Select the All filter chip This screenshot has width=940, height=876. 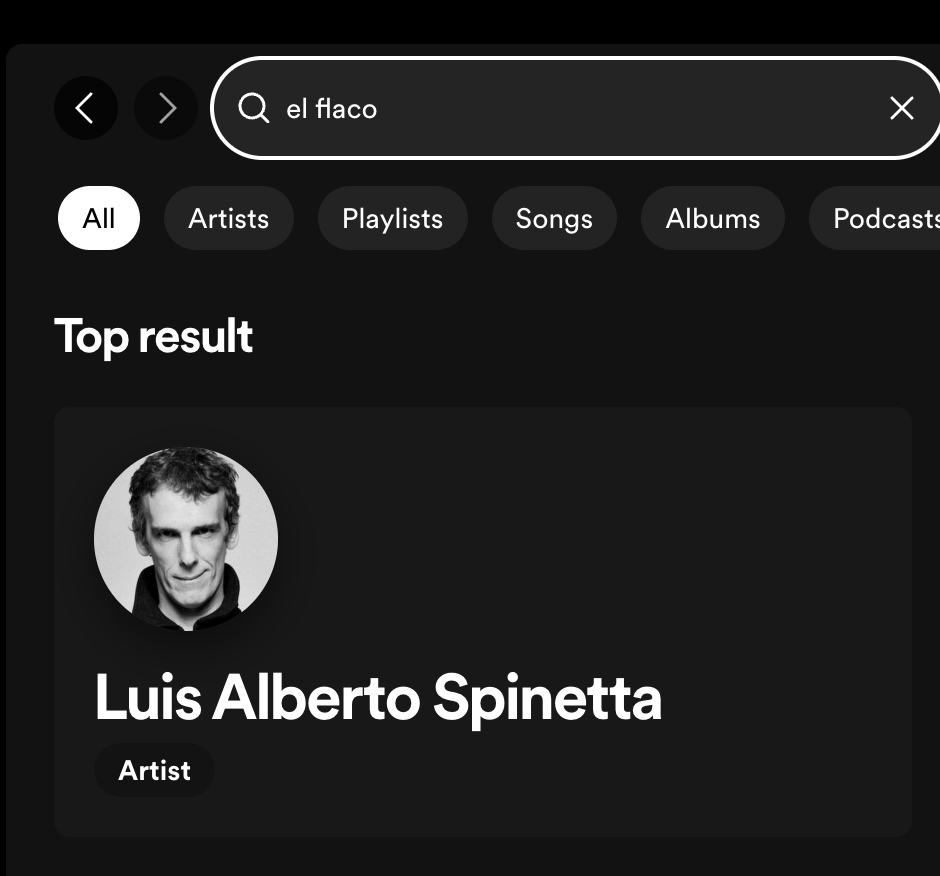tap(99, 218)
